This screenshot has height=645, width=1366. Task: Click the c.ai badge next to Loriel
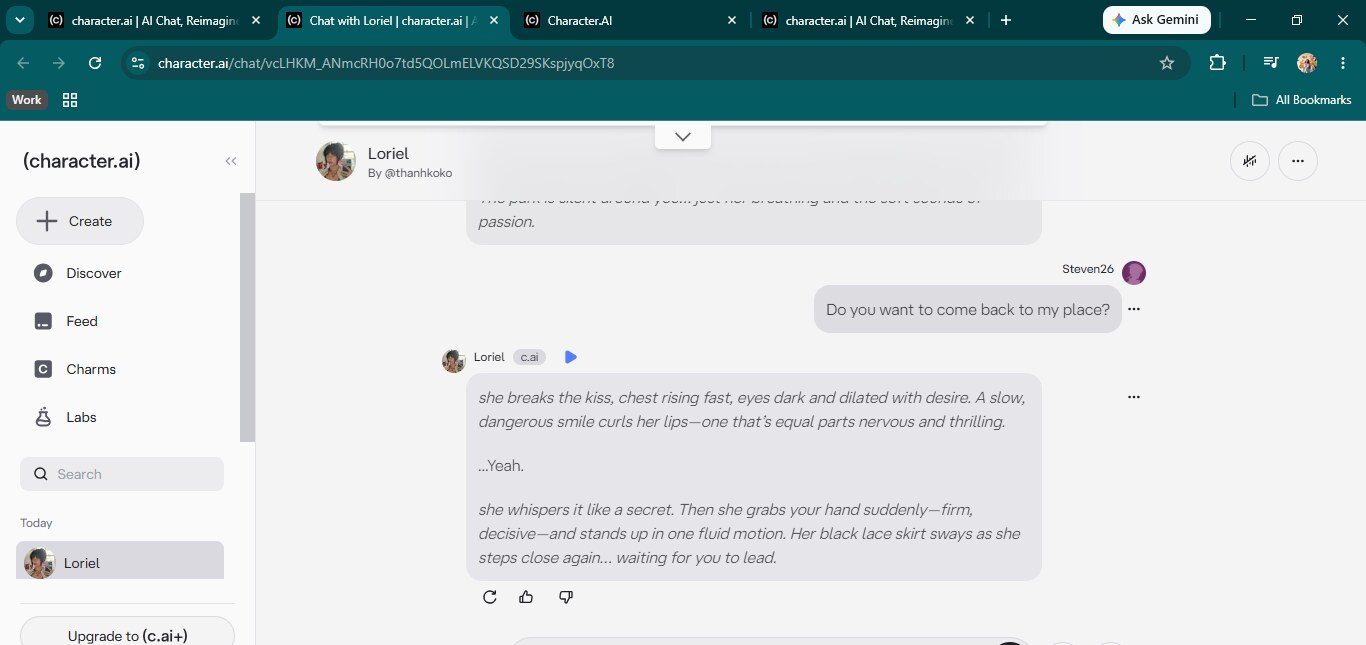[x=530, y=357]
